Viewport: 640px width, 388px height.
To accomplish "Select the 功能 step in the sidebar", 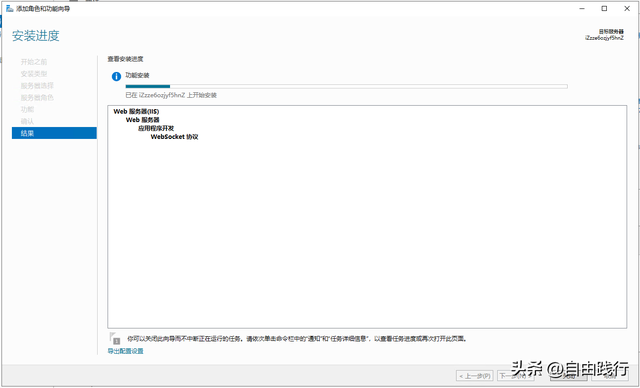I will pyautogui.click(x=27, y=109).
